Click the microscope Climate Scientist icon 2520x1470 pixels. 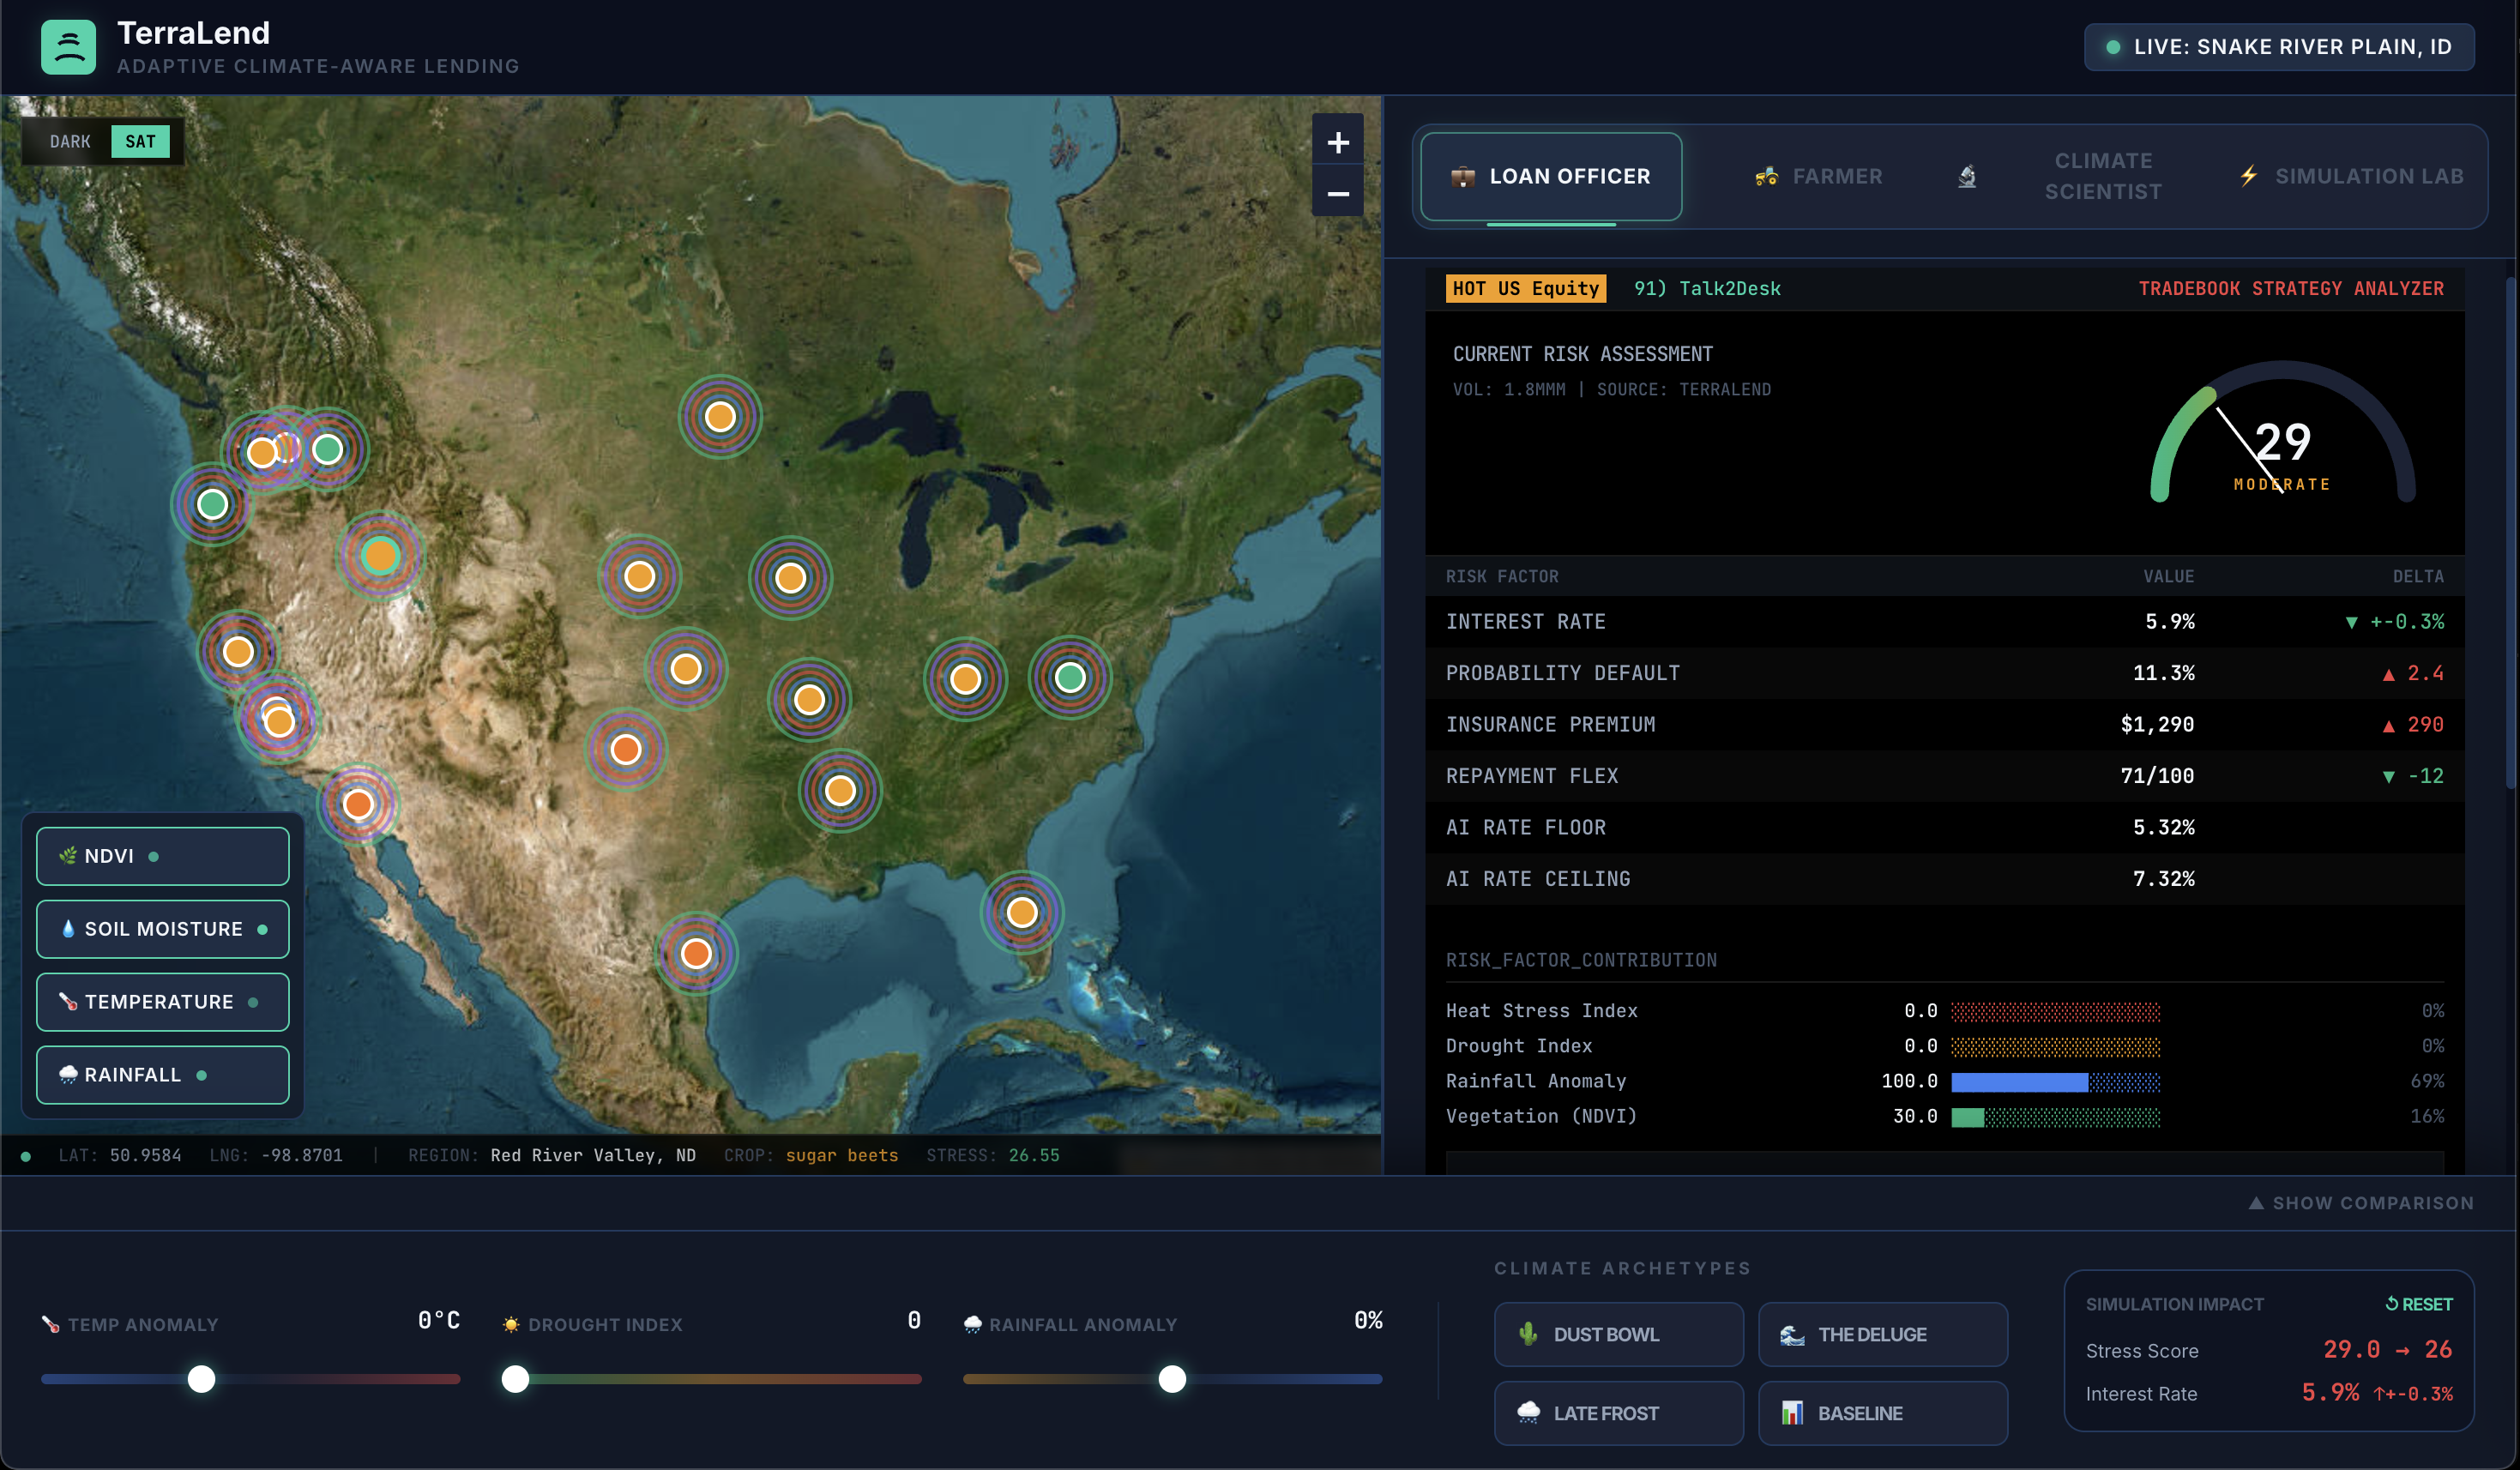(1966, 177)
